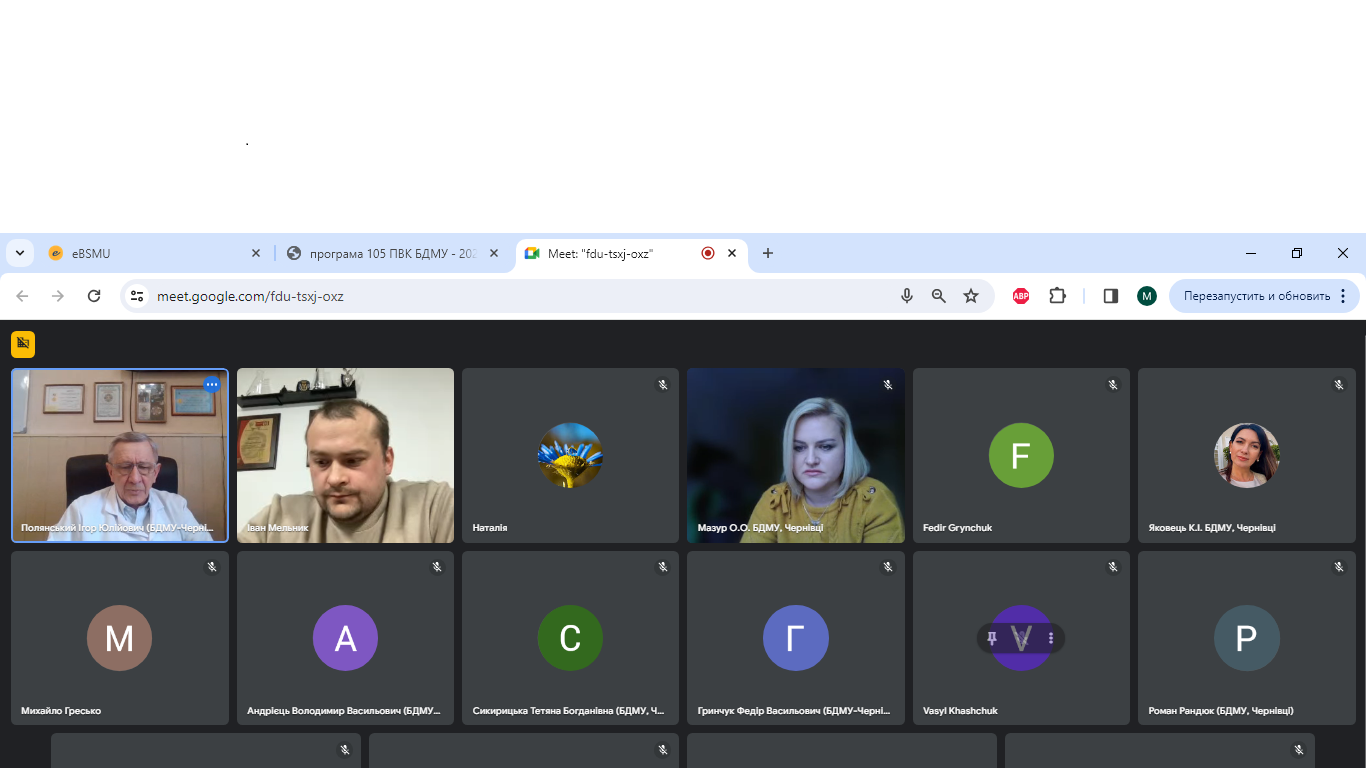The height and width of the screenshot is (768, 1366).
Task: Click Fedir Grynchuk green F avatar
Action: coord(1021,455)
